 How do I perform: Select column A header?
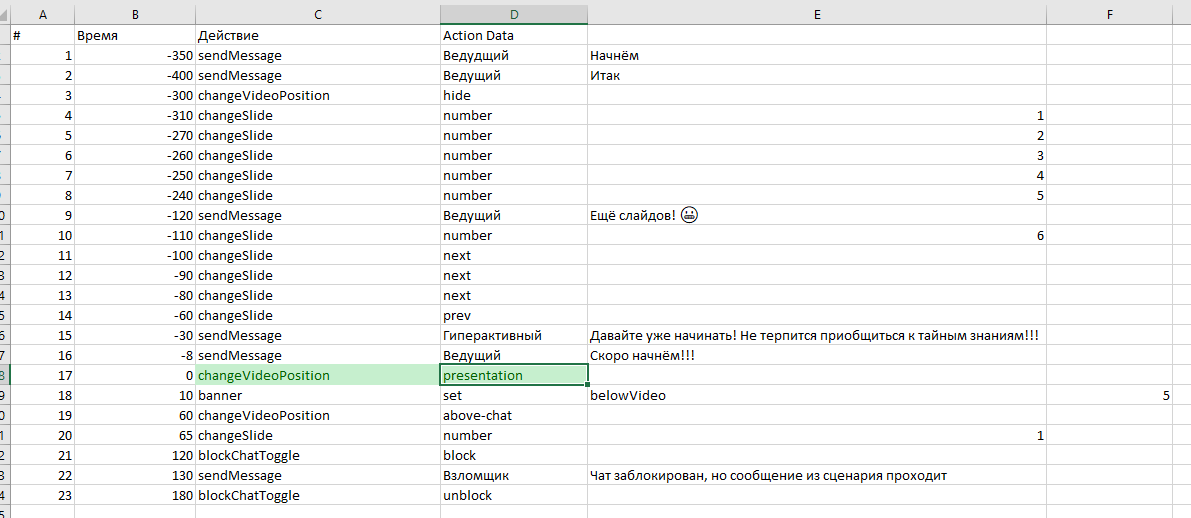(43, 13)
